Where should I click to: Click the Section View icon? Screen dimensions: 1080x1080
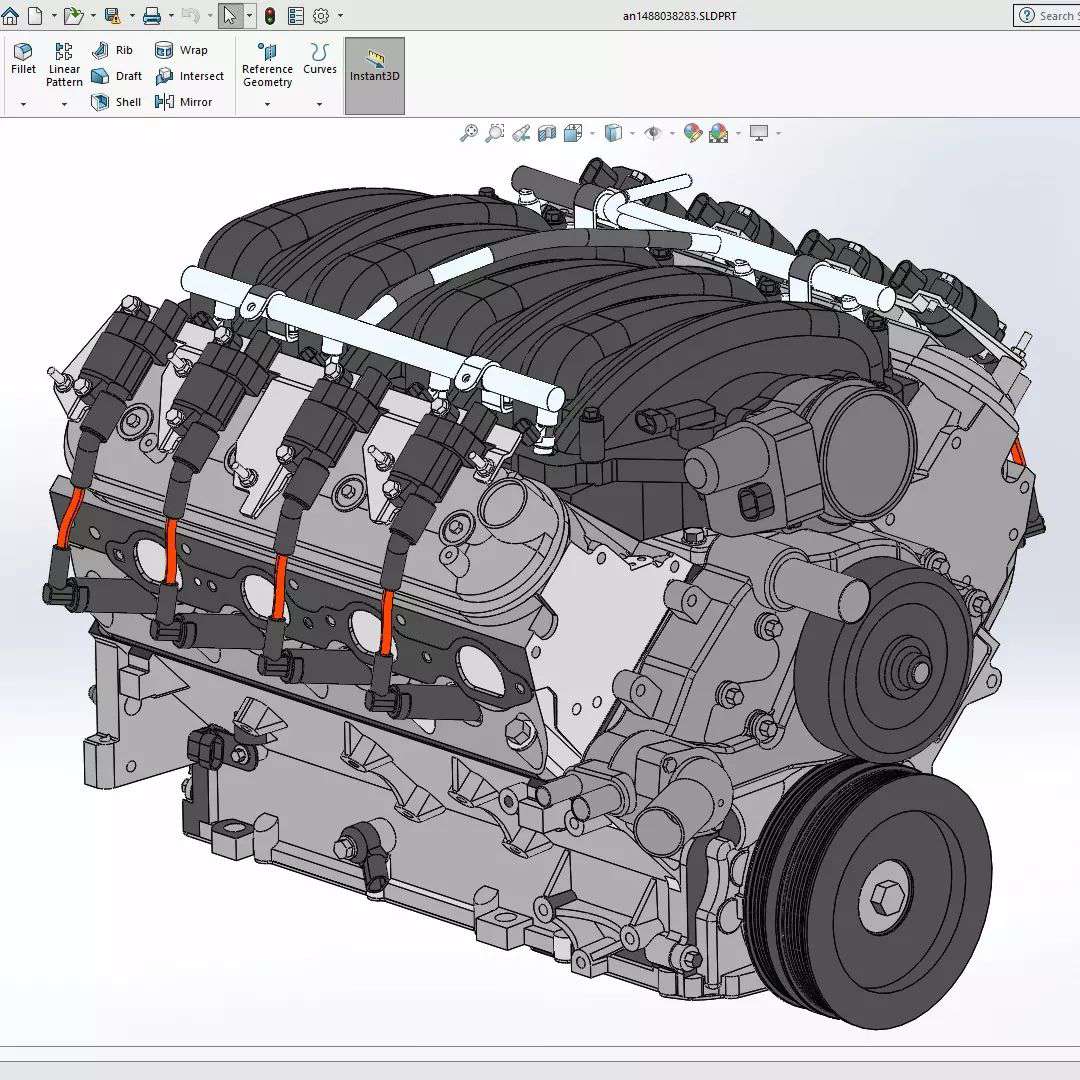coord(547,132)
